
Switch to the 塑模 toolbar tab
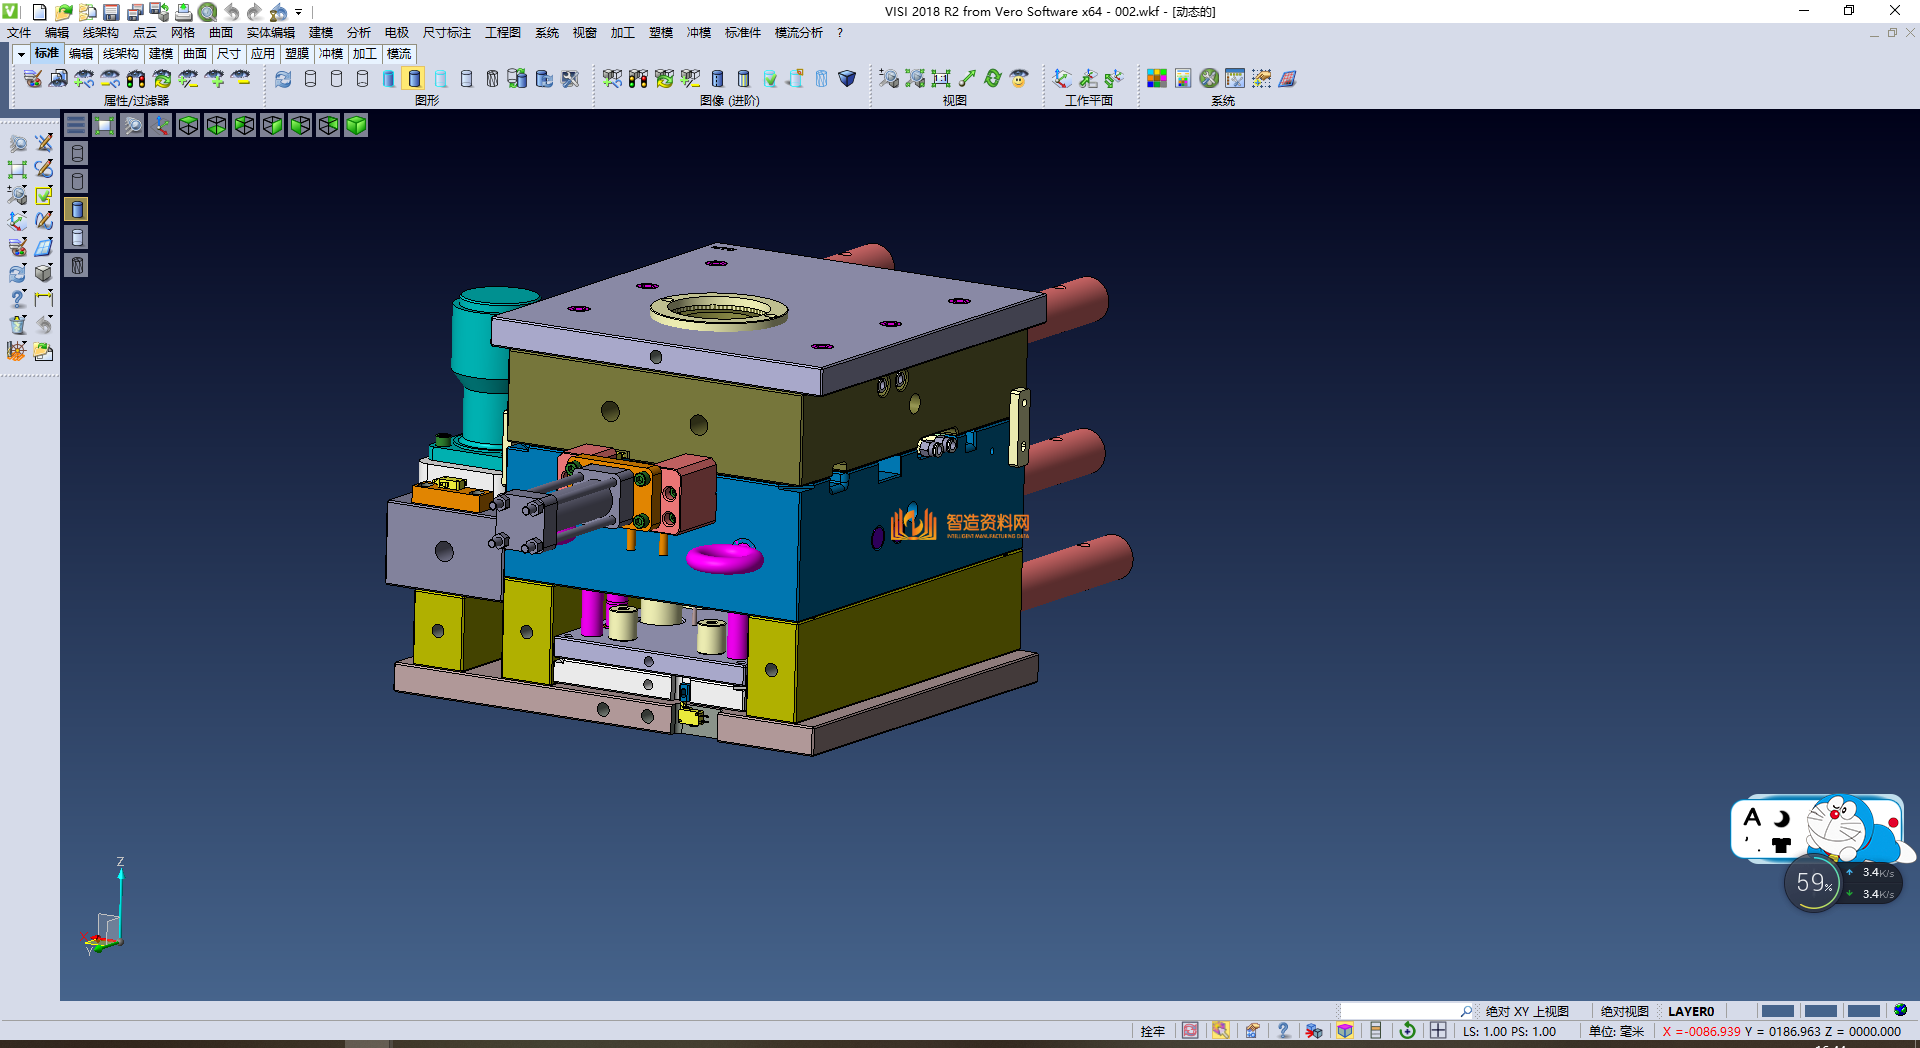pos(297,54)
